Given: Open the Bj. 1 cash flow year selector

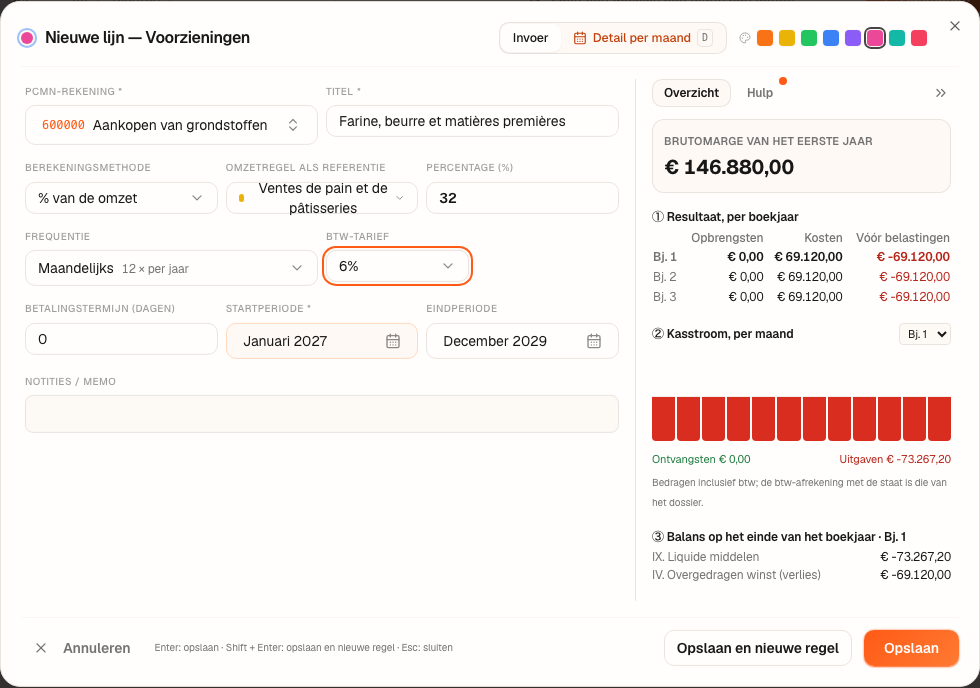Looking at the screenshot, I should coord(925,334).
